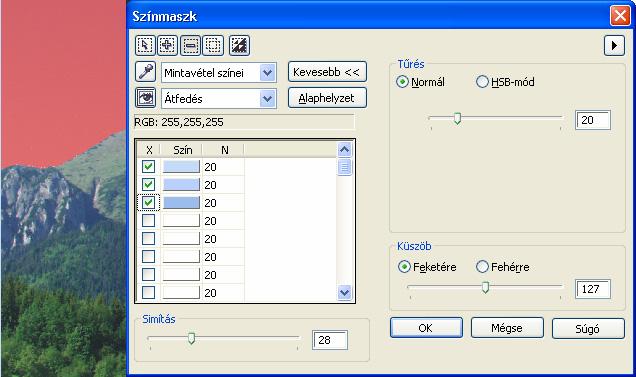
Task: Open the Mintavétel színei dropdown
Action: point(219,73)
